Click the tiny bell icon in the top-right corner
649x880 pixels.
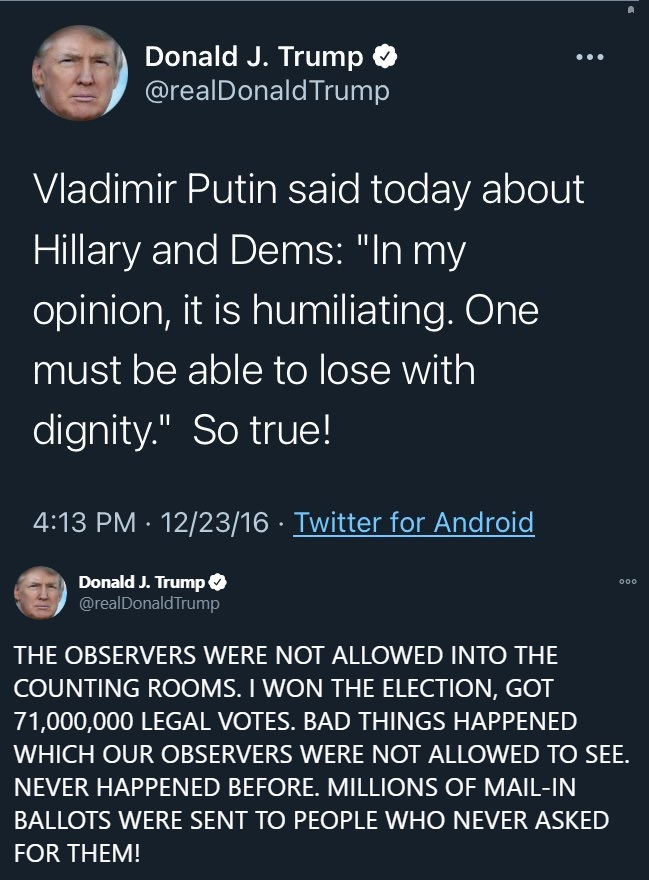(x=630, y=9)
